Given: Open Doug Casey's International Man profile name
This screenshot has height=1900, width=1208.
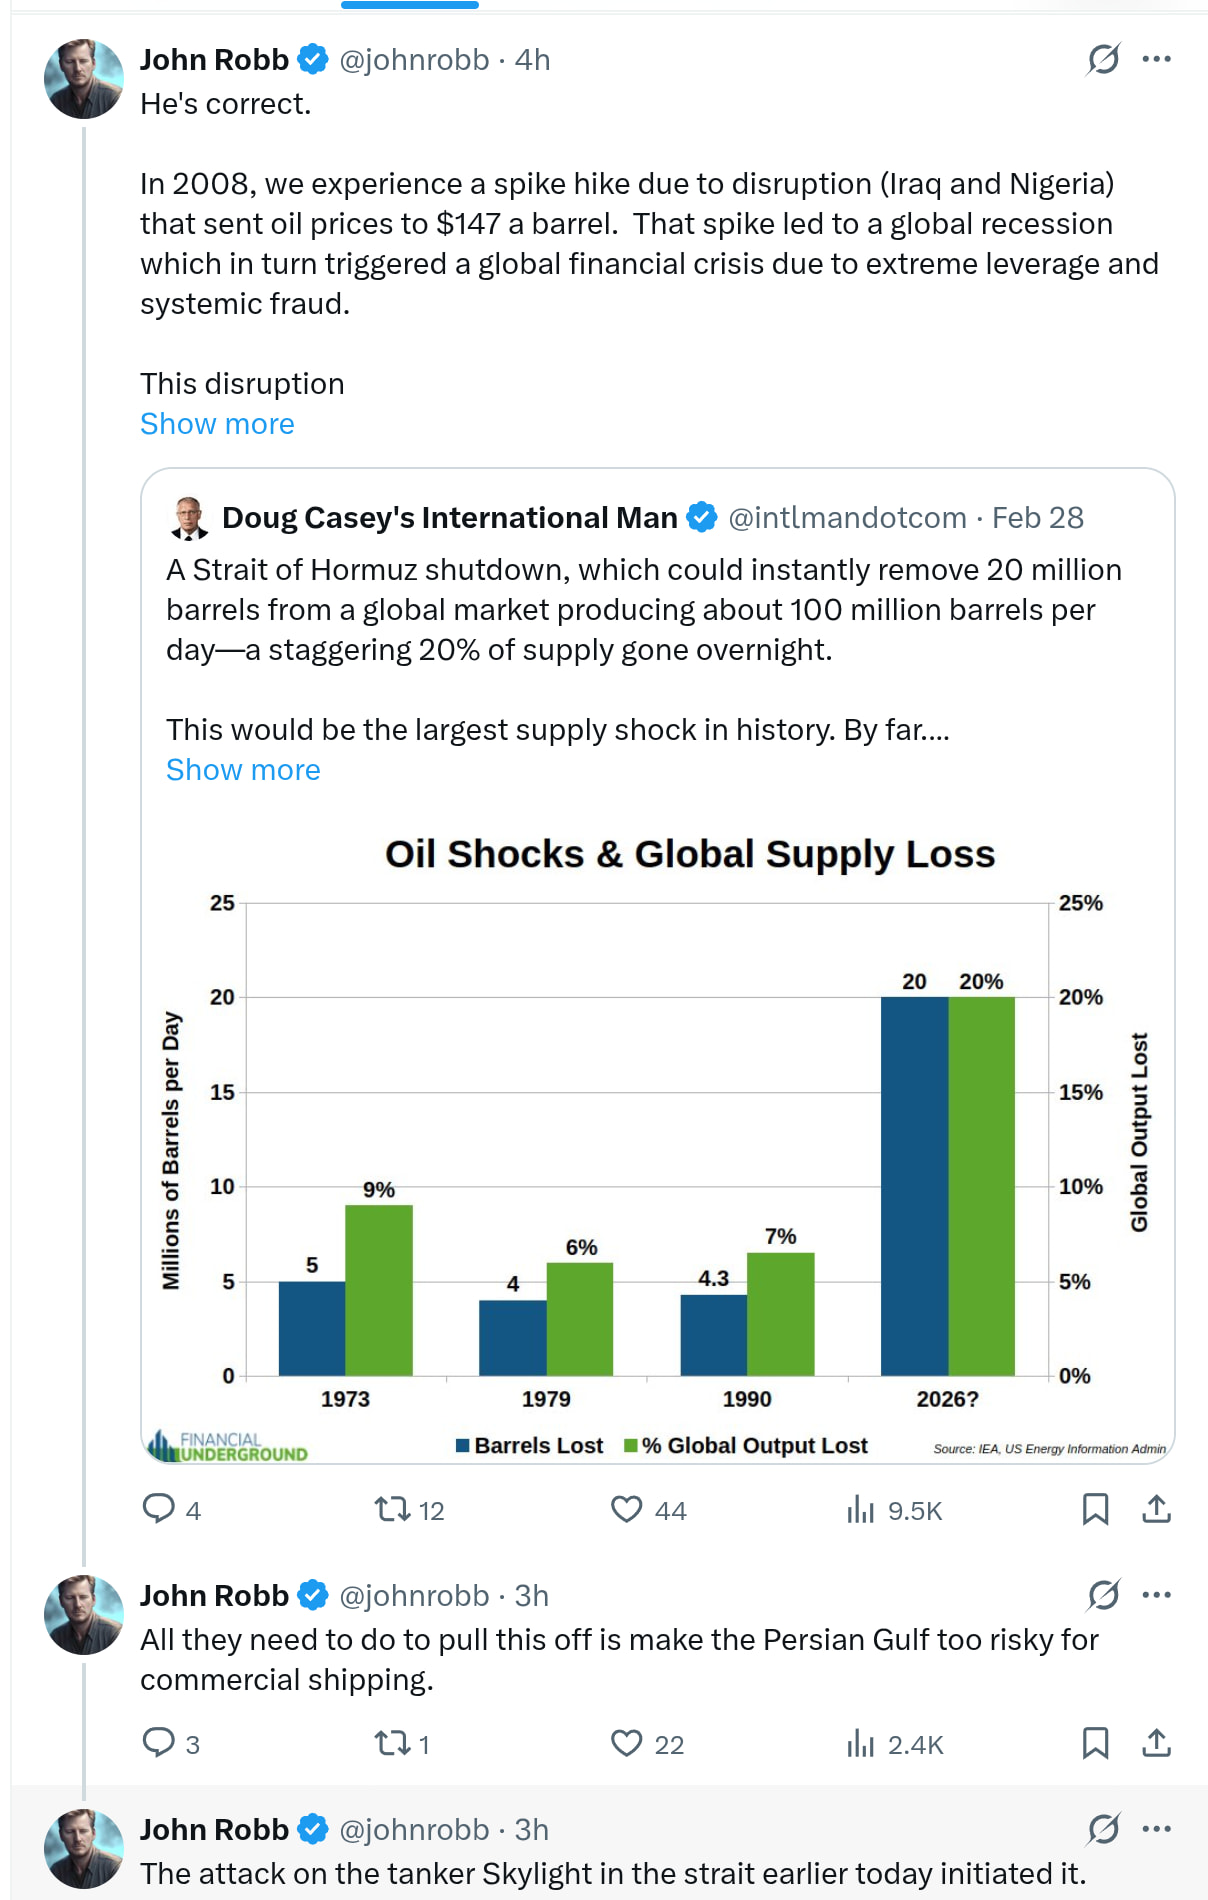Looking at the screenshot, I should point(449,518).
